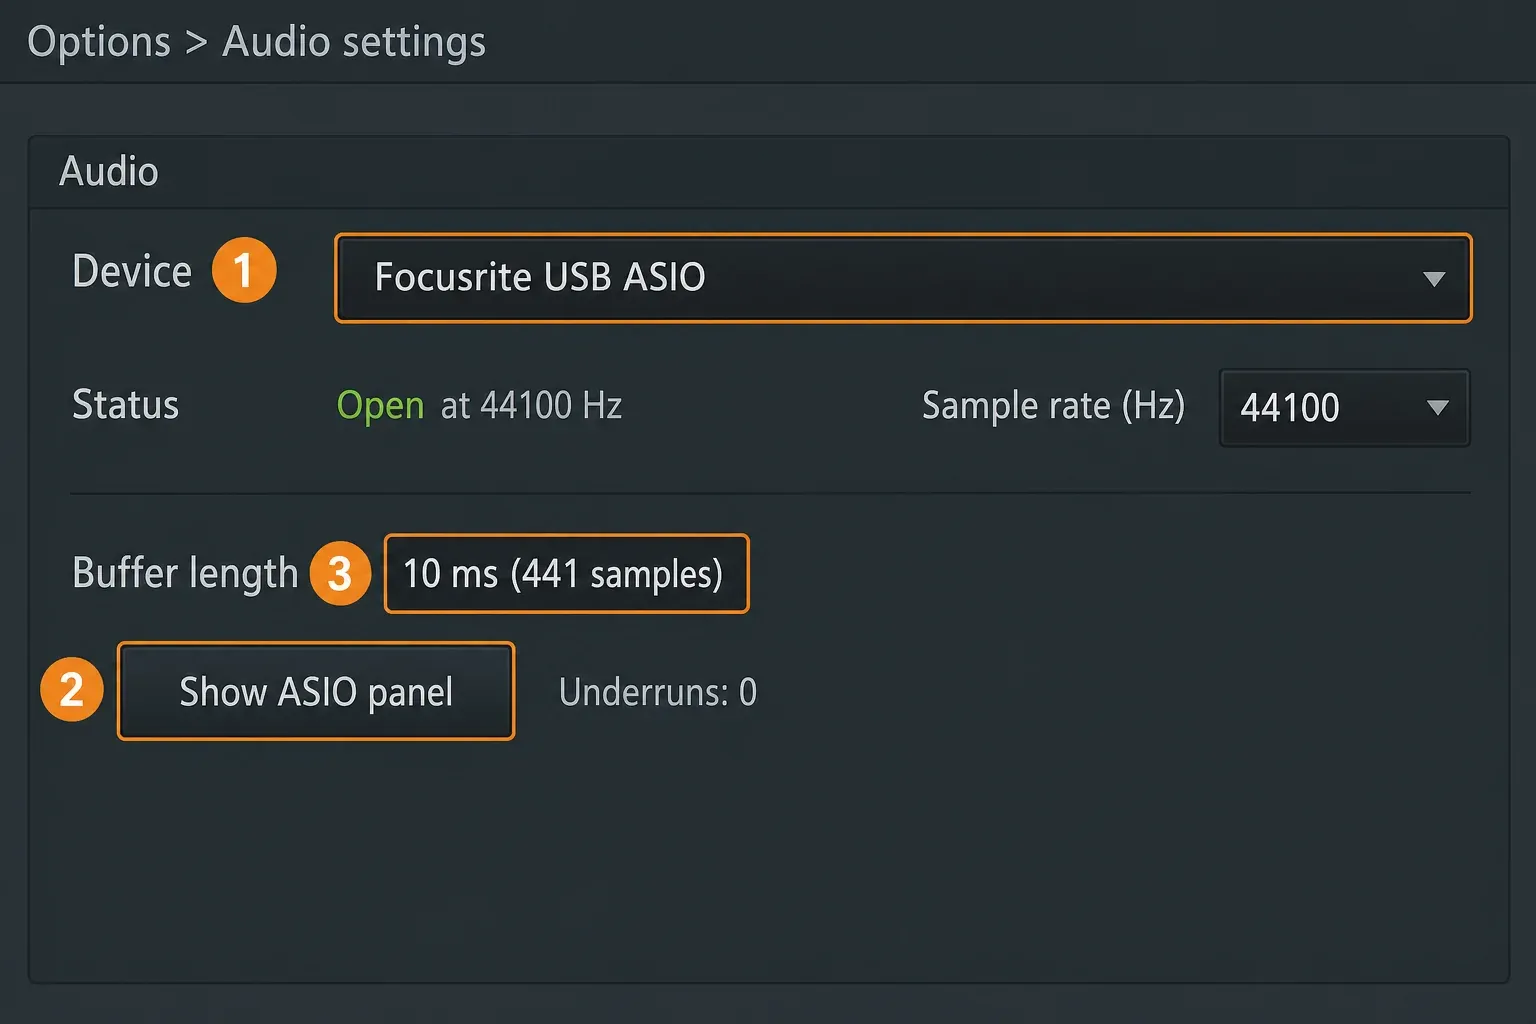Click the Device dropdown arrow
Screen dimensions: 1536x1024
[x=1434, y=279]
